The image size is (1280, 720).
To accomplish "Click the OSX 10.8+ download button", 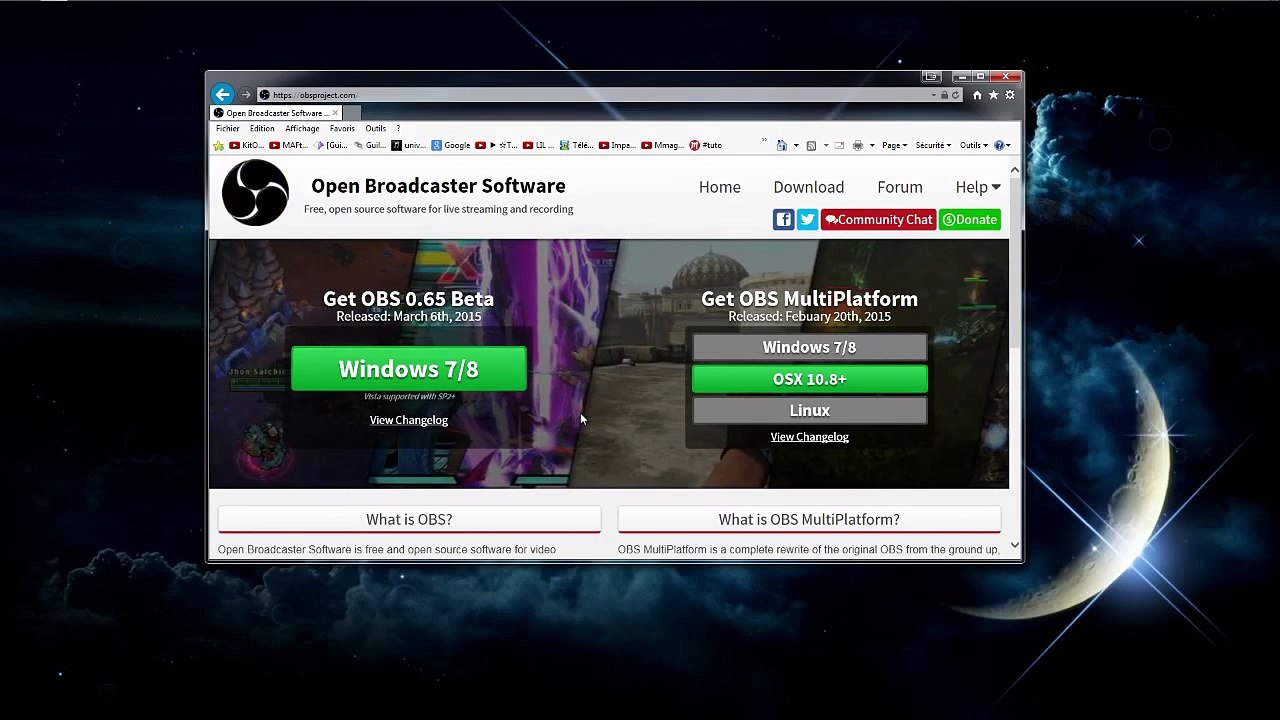I will (810, 379).
